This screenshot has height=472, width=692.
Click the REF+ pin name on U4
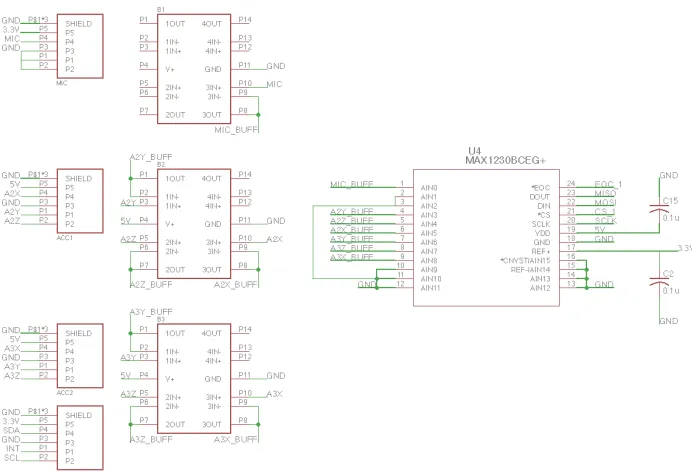click(x=541, y=251)
